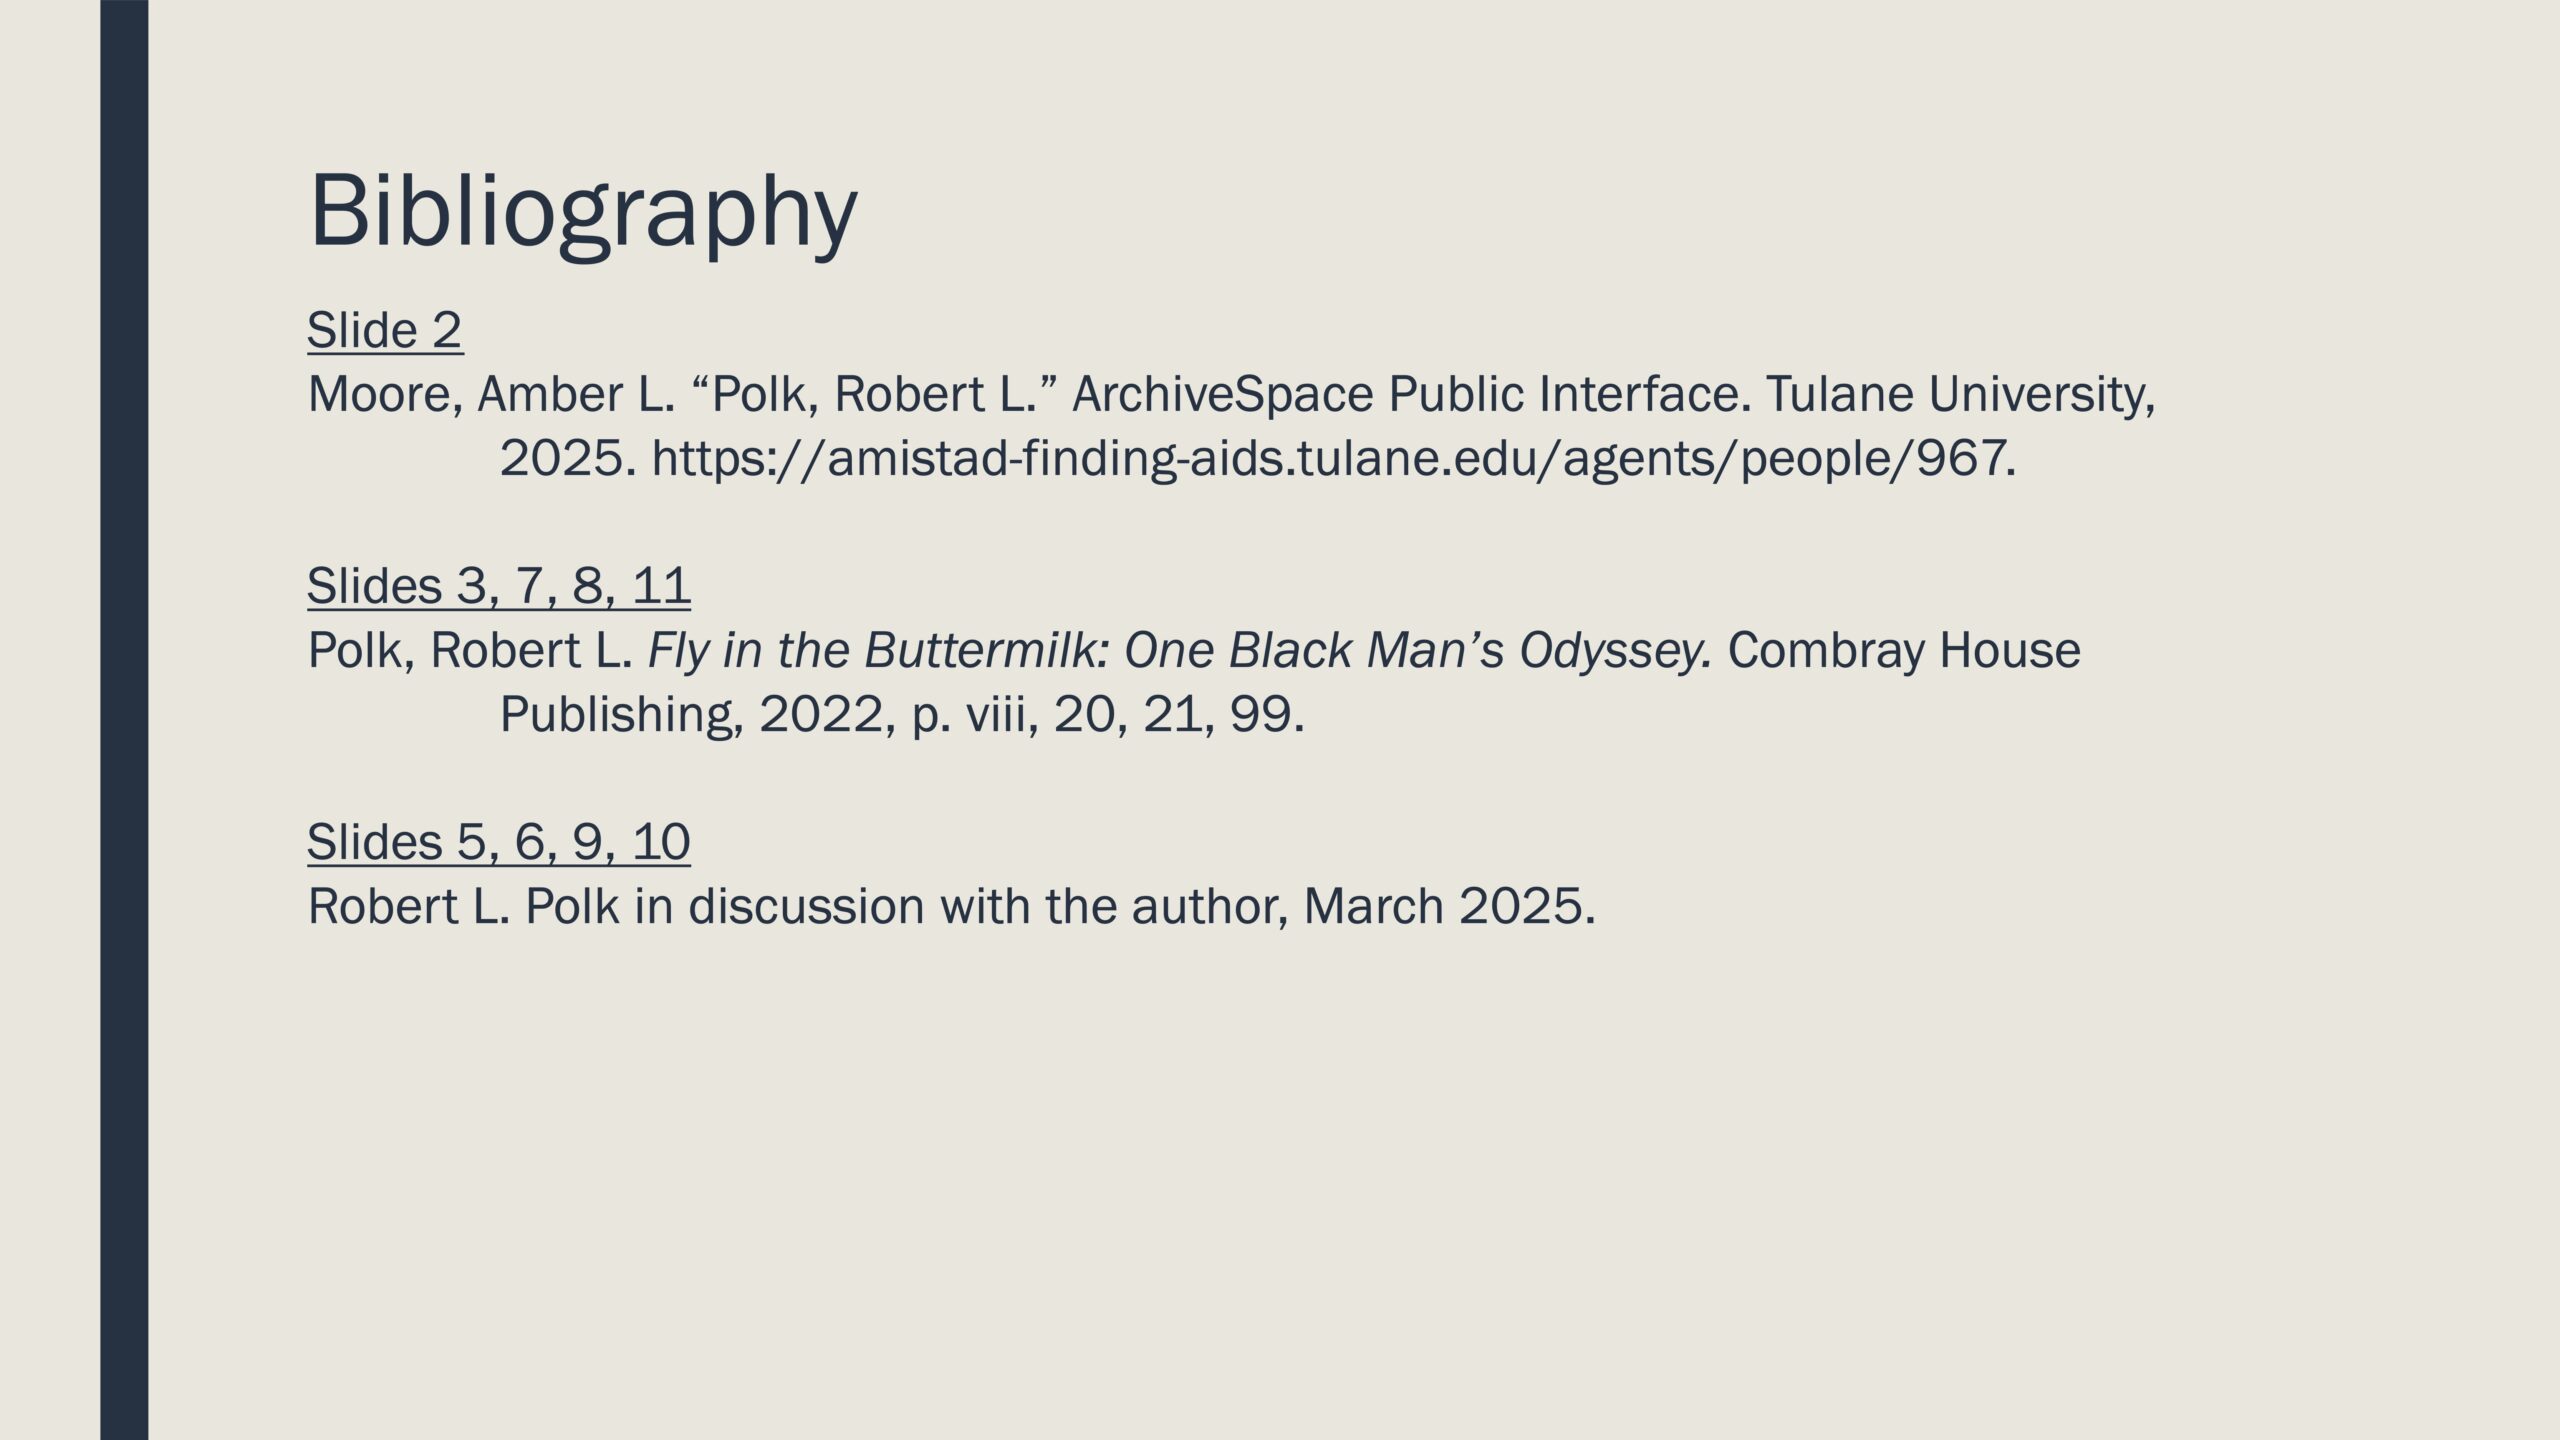Click the quoted title "Polk, Robert L."
Screen dimensions: 2560x1440
[874, 394]
